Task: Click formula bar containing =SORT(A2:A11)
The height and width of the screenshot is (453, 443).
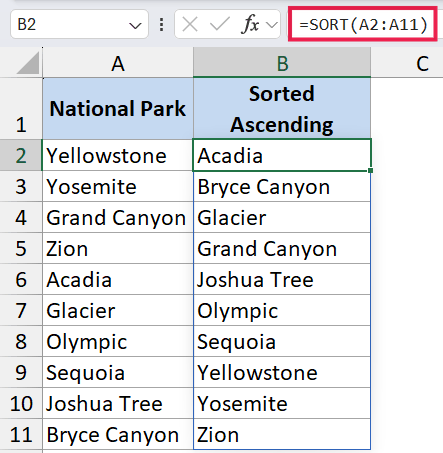Action: click(x=363, y=24)
